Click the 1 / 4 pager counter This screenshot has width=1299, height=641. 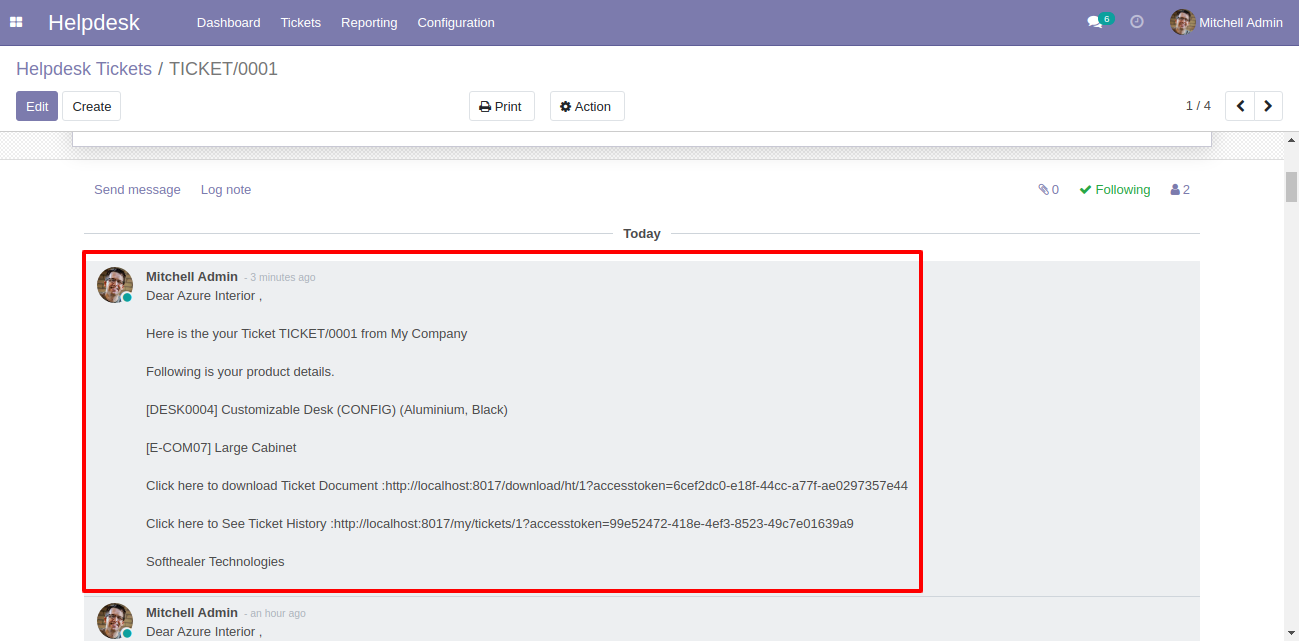pos(1198,106)
